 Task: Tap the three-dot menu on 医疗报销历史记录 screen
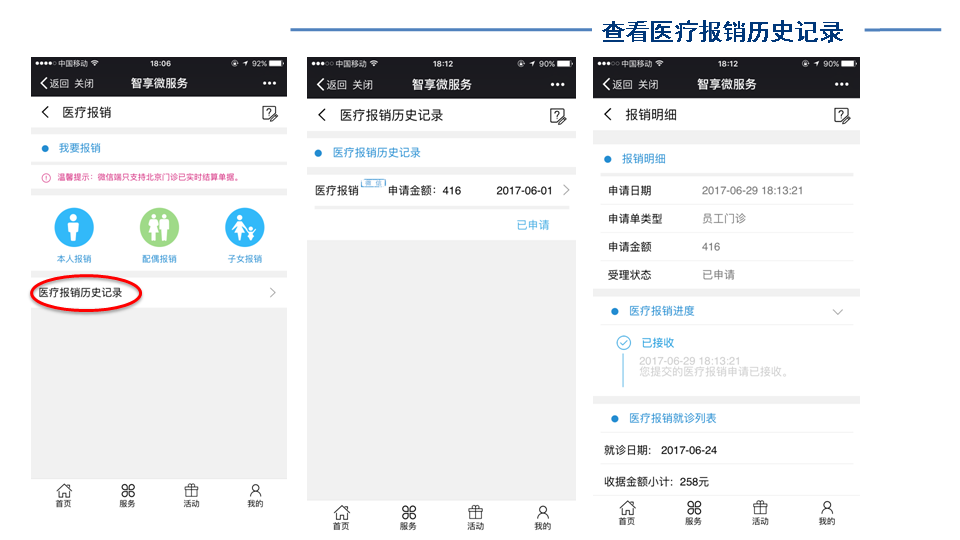[558, 85]
